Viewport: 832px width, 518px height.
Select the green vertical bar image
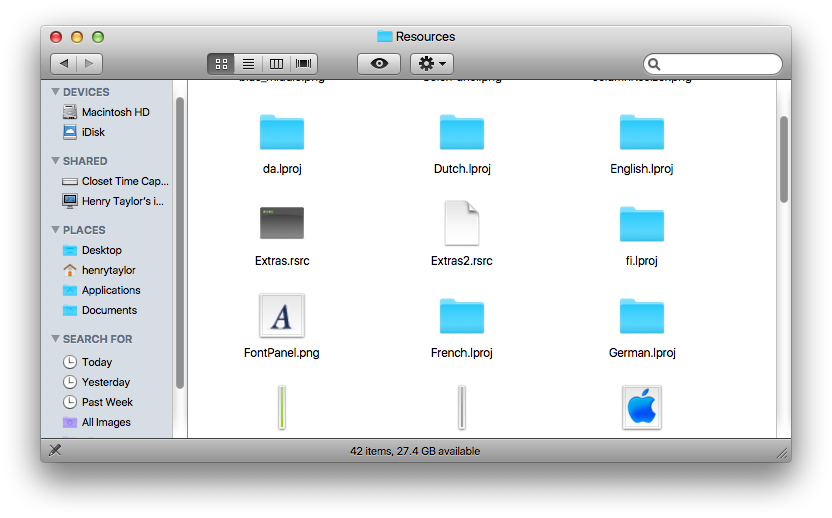(x=282, y=407)
